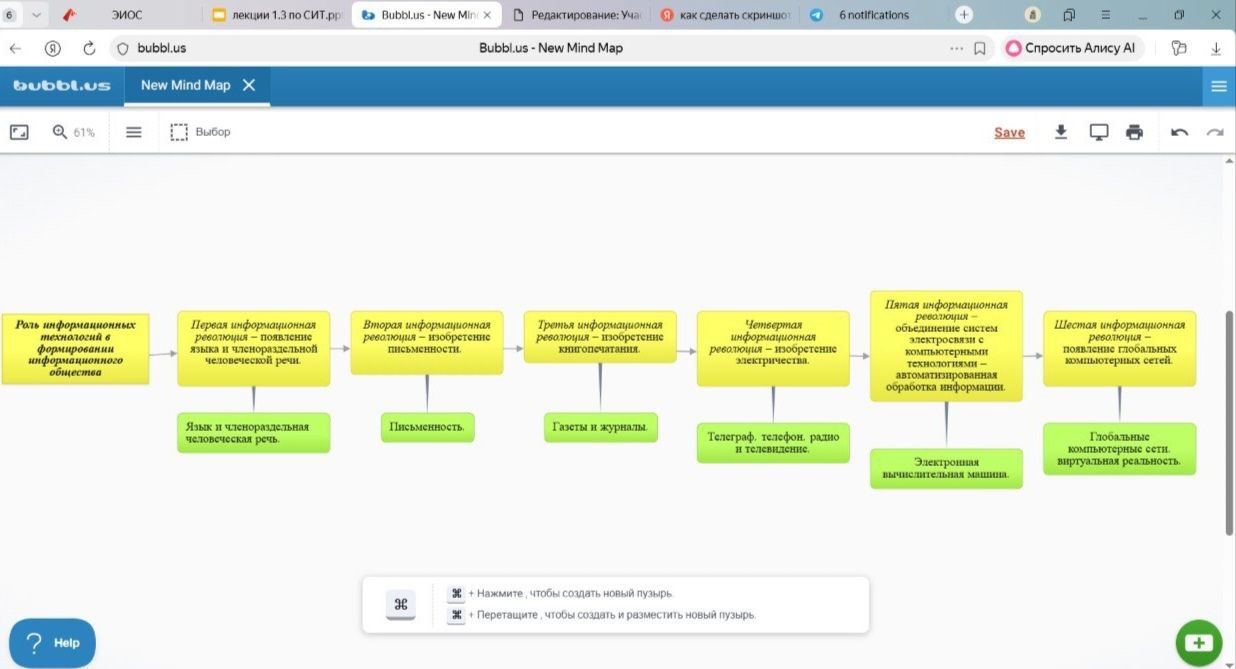The image size is (1236, 669).
Task: Download the mind map via export icon
Action: (x=1061, y=132)
